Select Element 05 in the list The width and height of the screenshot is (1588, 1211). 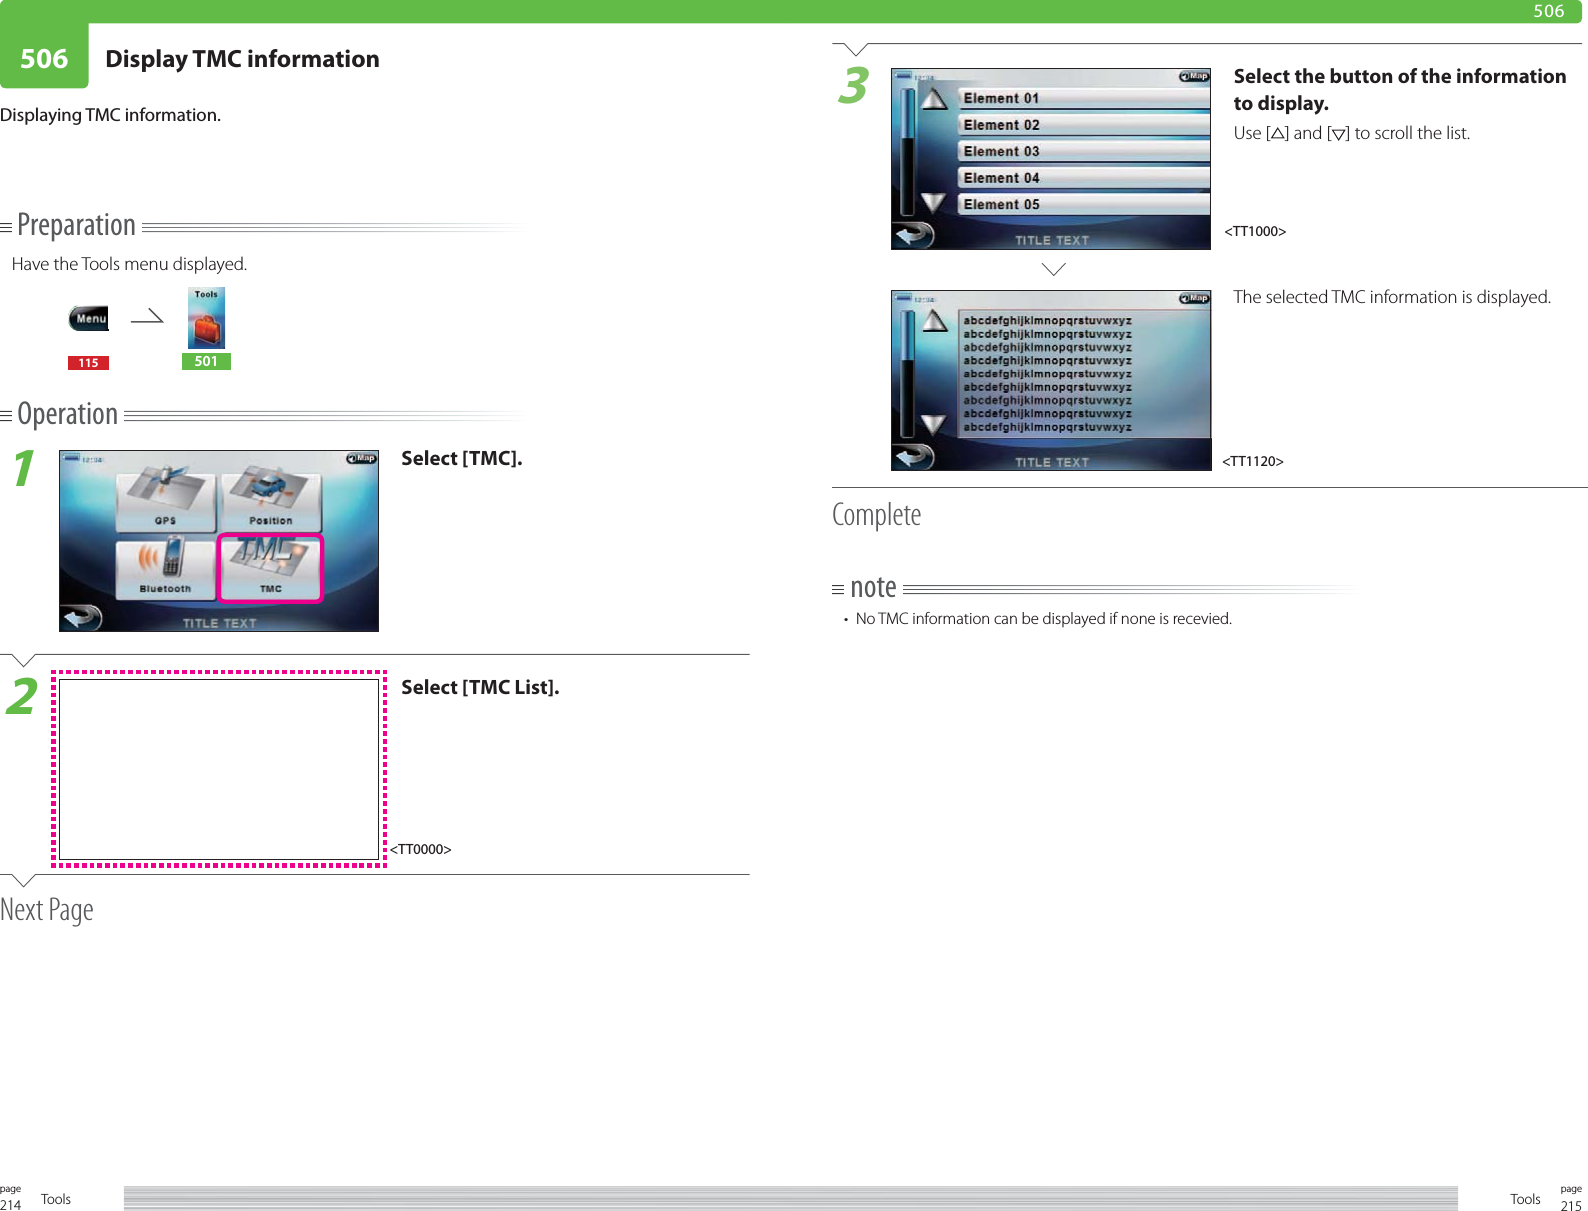click(1084, 204)
